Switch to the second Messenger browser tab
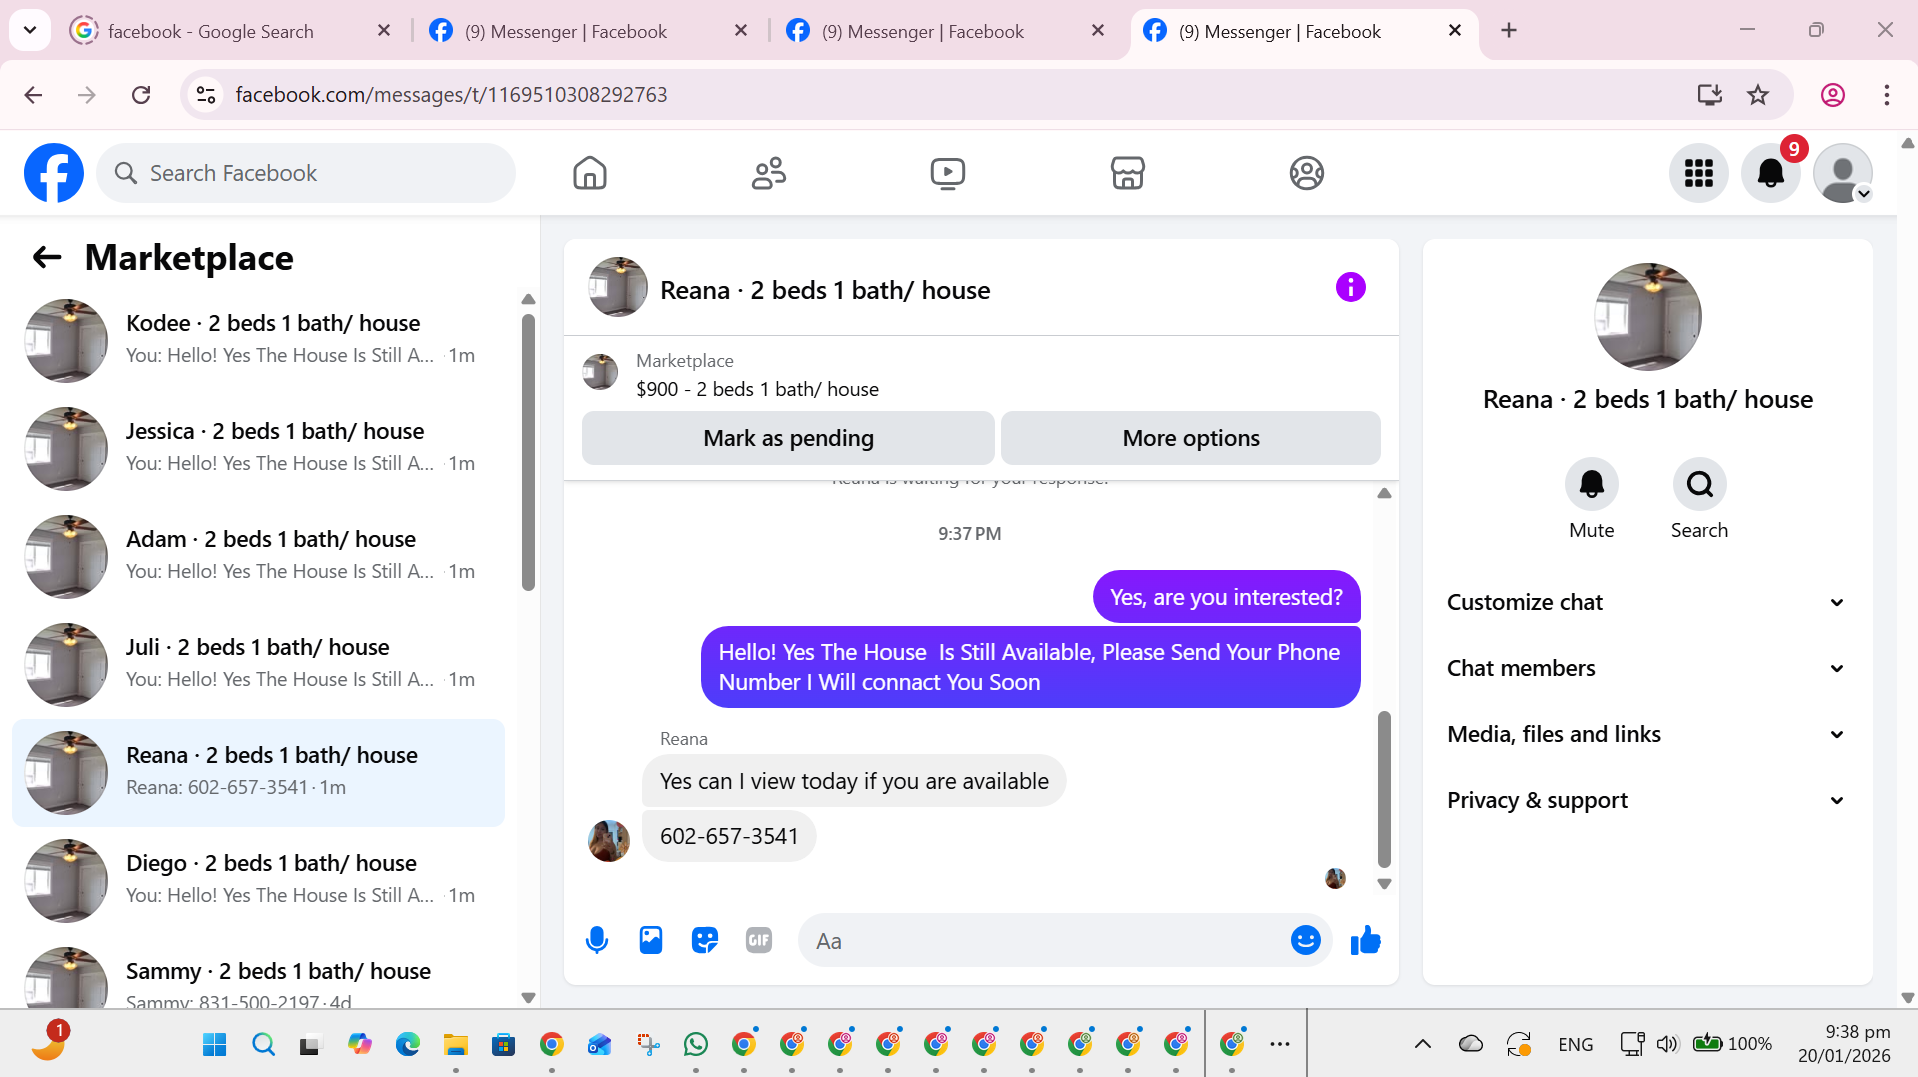Image resolution: width=1918 pixels, height=1077 pixels. 590,31
